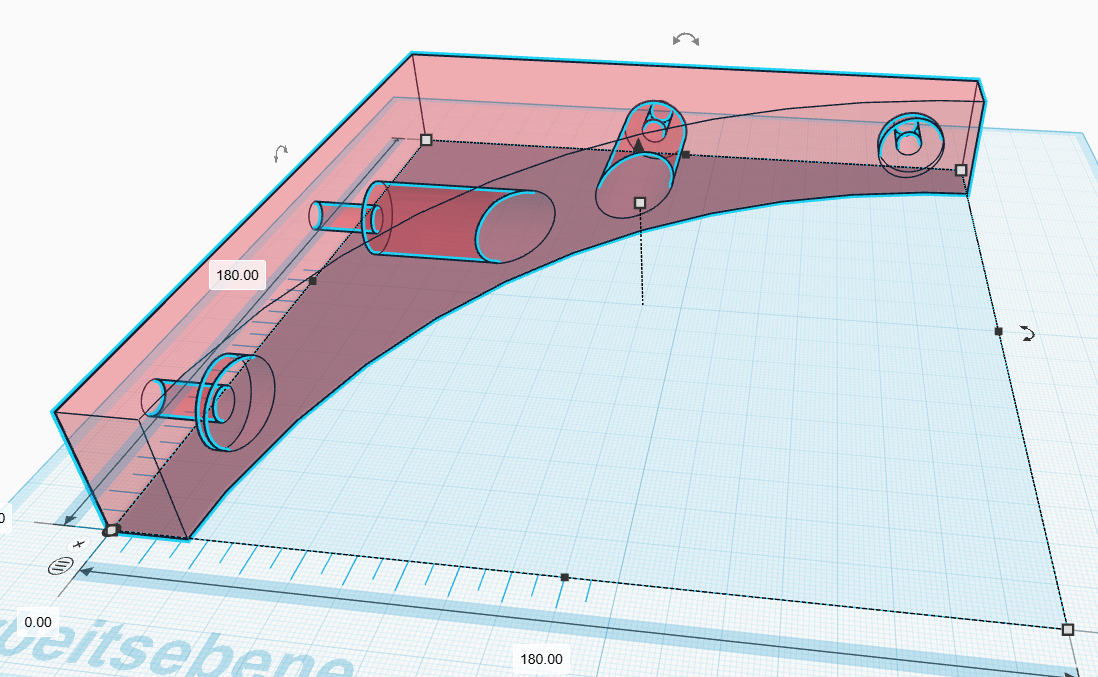The height and width of the screenshot is (677, 1098).
Task: Dismiss the ruler with its small x button
Action: [x=79, y=544]
